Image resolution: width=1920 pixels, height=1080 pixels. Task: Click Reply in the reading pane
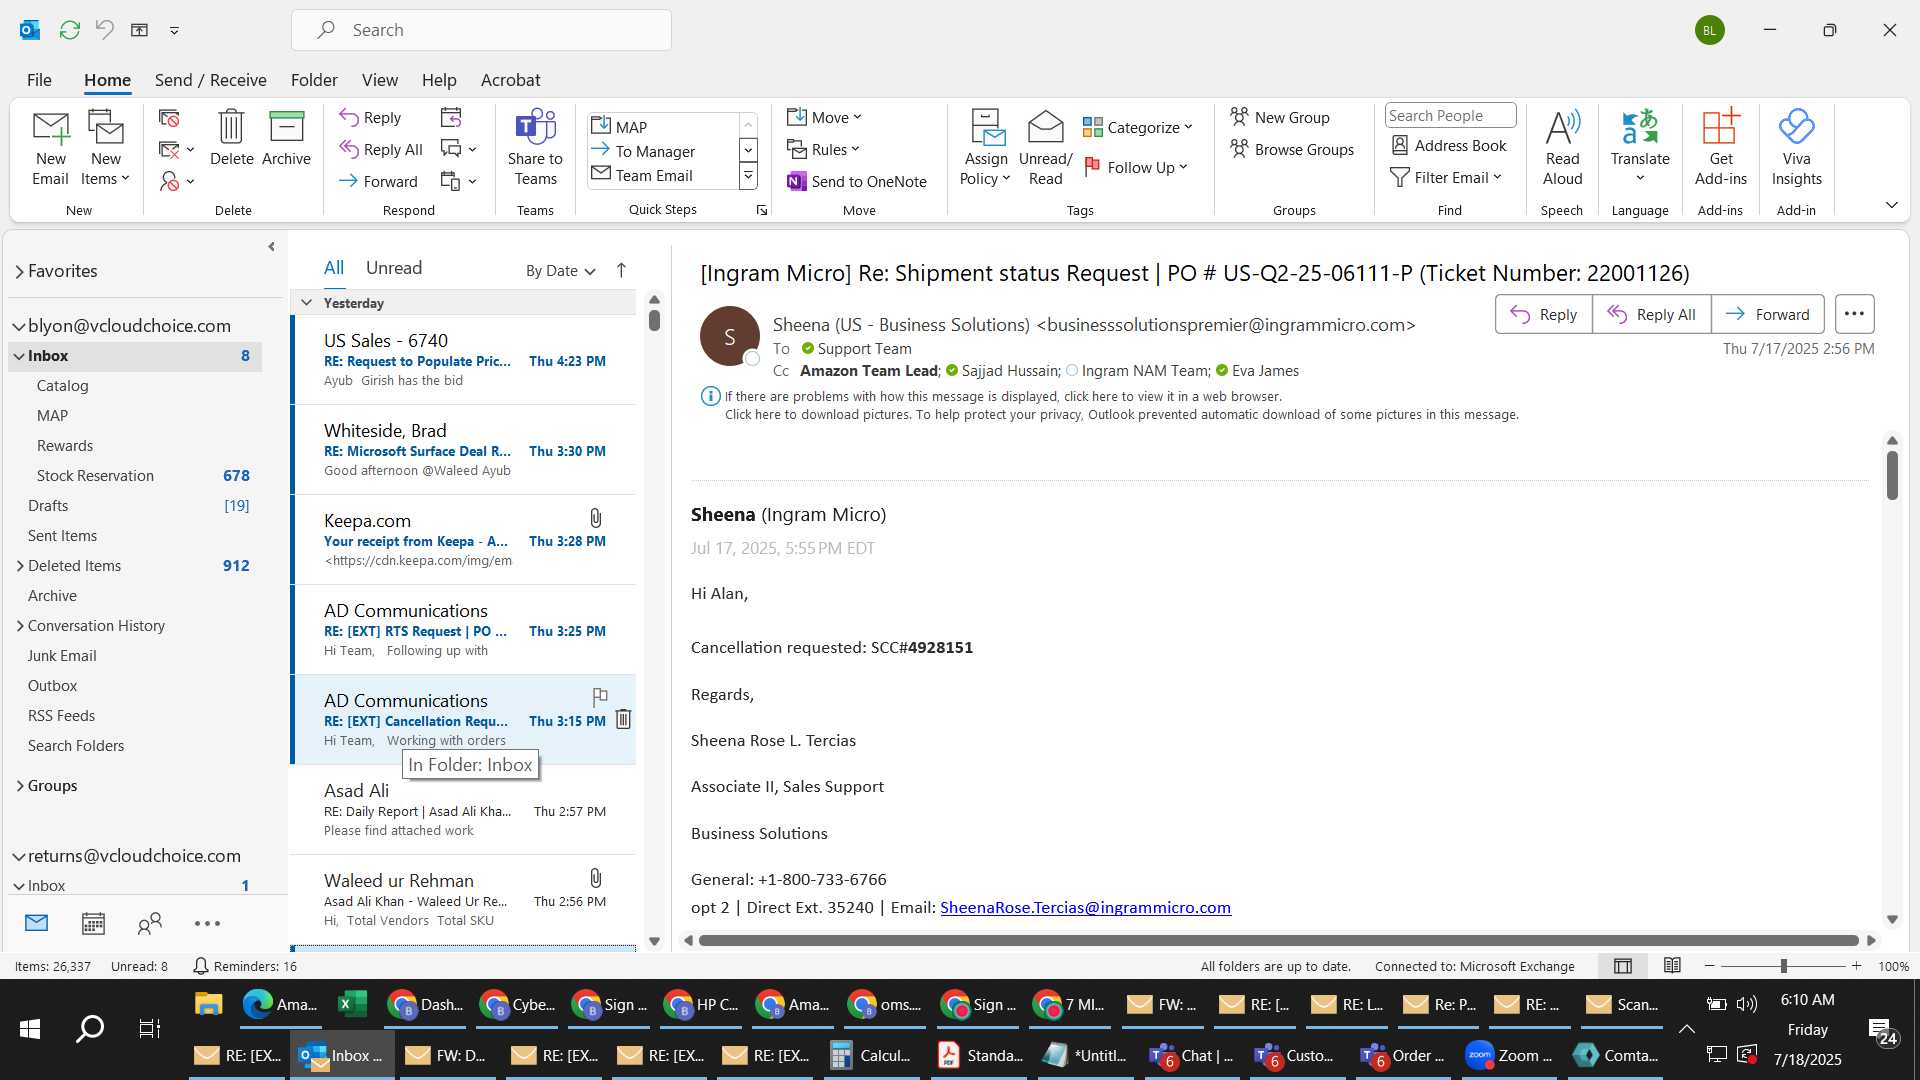1543,314
